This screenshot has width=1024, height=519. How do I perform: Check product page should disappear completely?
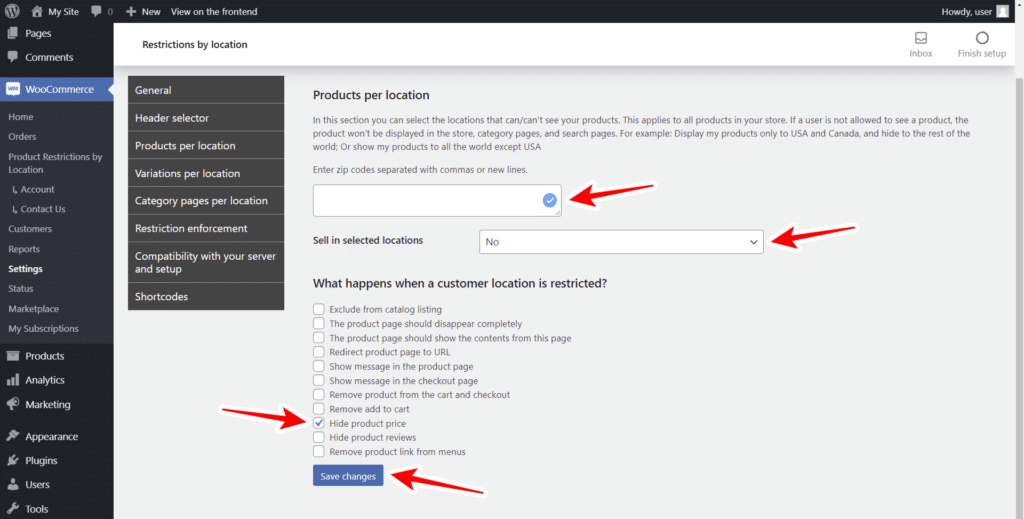pyautogui.click(x=319, y=323)
